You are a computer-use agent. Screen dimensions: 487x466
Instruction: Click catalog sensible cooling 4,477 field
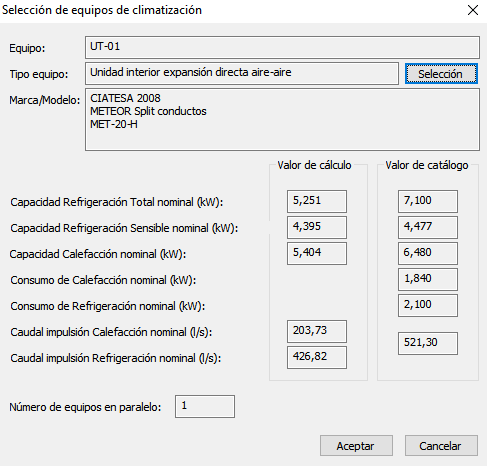428,227
